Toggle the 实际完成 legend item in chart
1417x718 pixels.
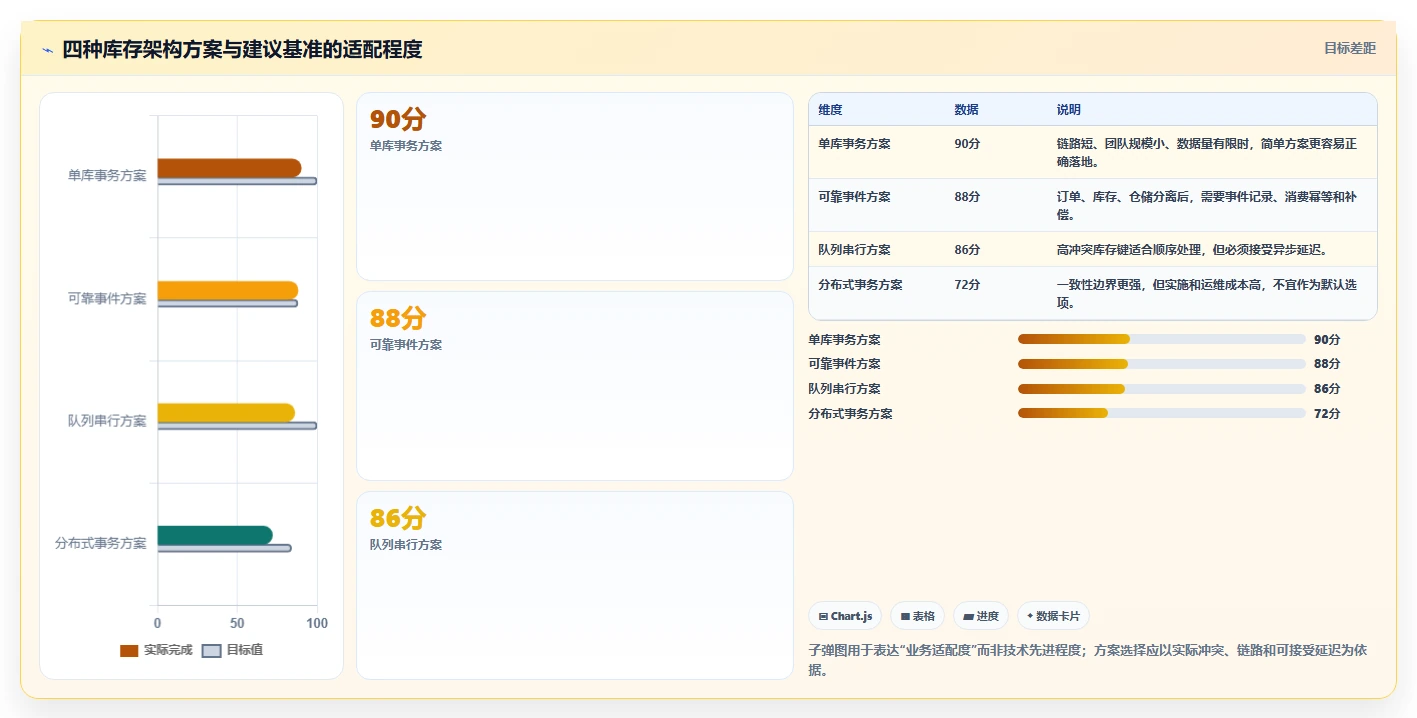tap(156, 650)
